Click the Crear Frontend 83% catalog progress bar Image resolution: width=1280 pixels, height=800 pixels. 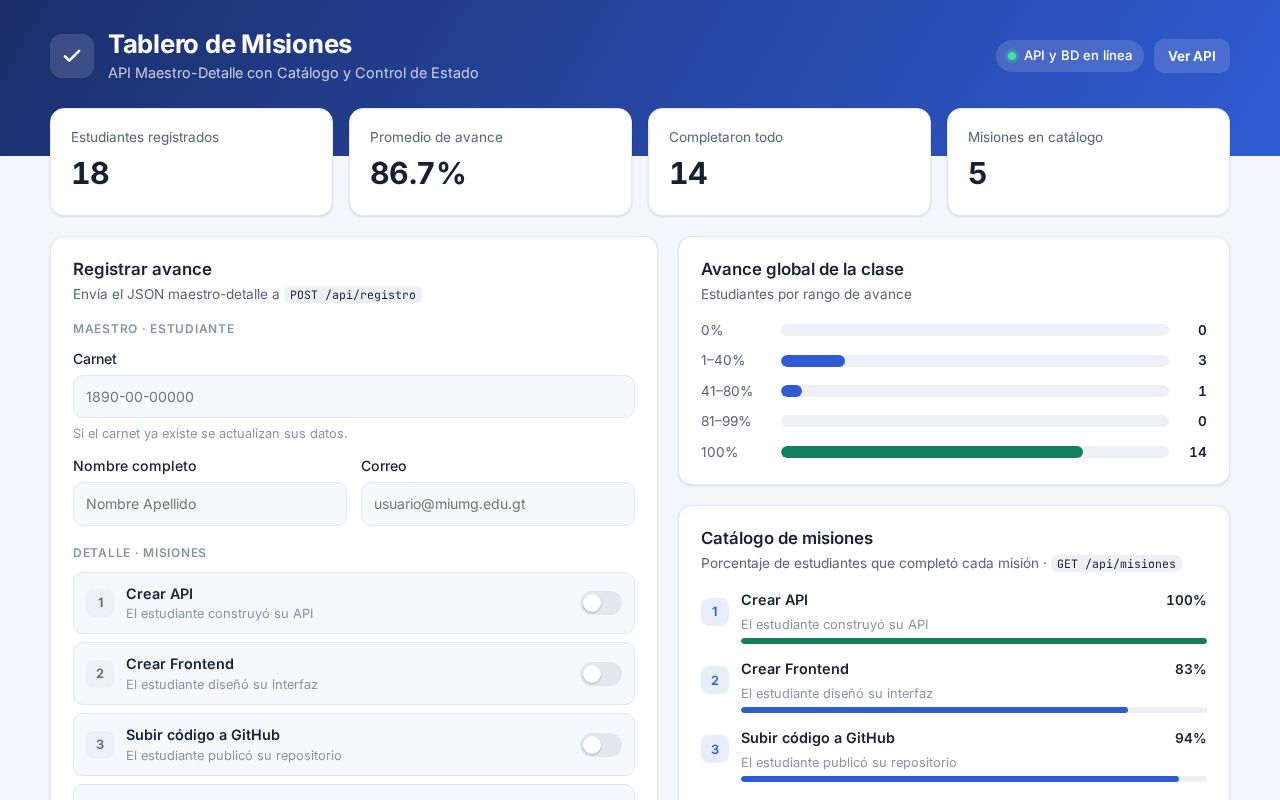(974, 710)
